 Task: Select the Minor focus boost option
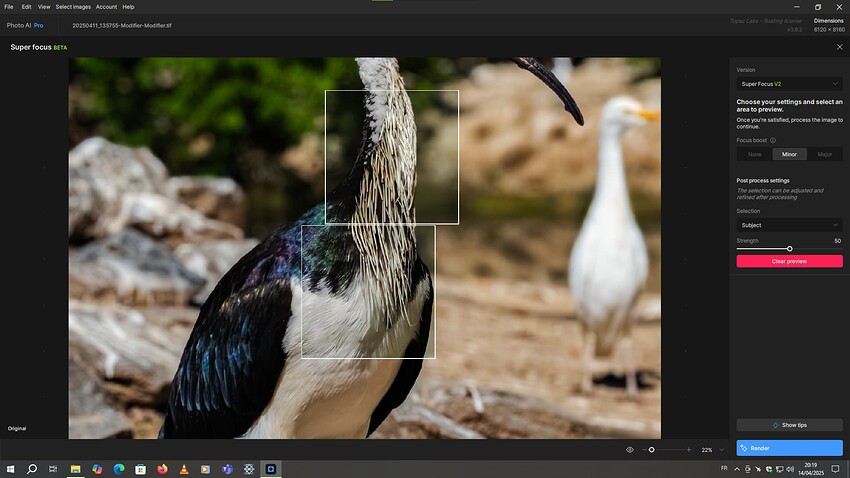click(789, 155)
